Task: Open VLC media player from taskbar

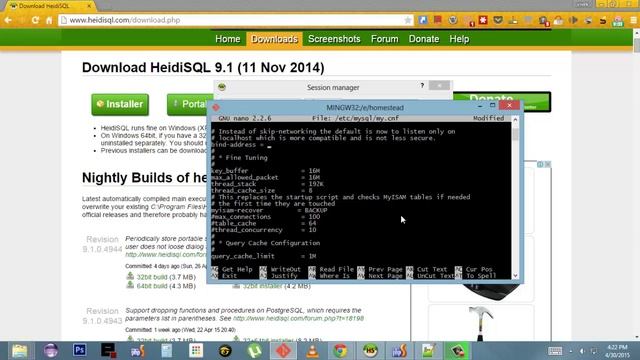Action: [312, 351]
